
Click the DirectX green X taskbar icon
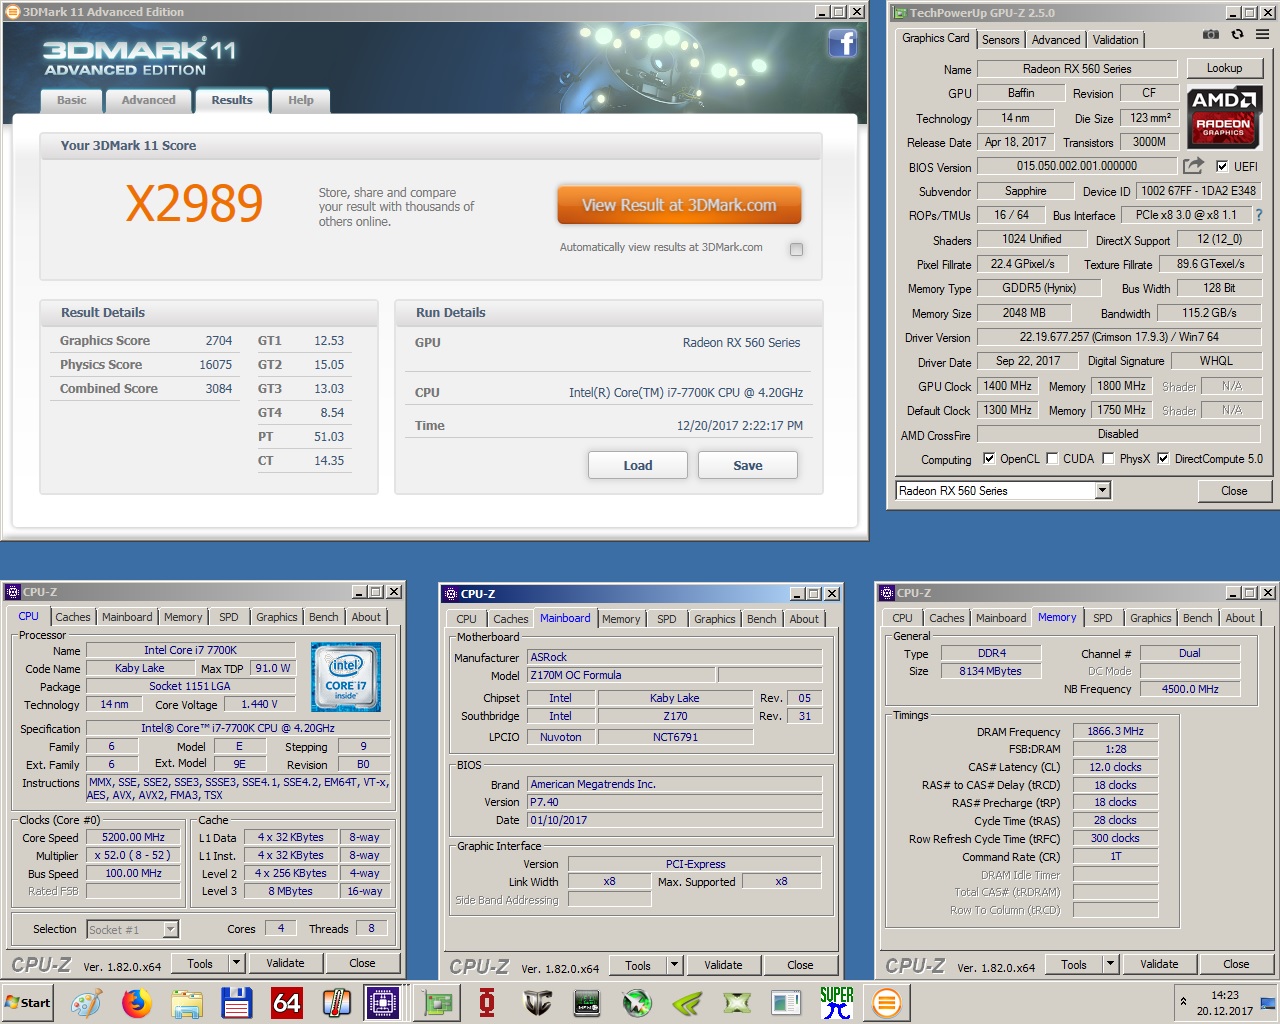(737, 1002)
